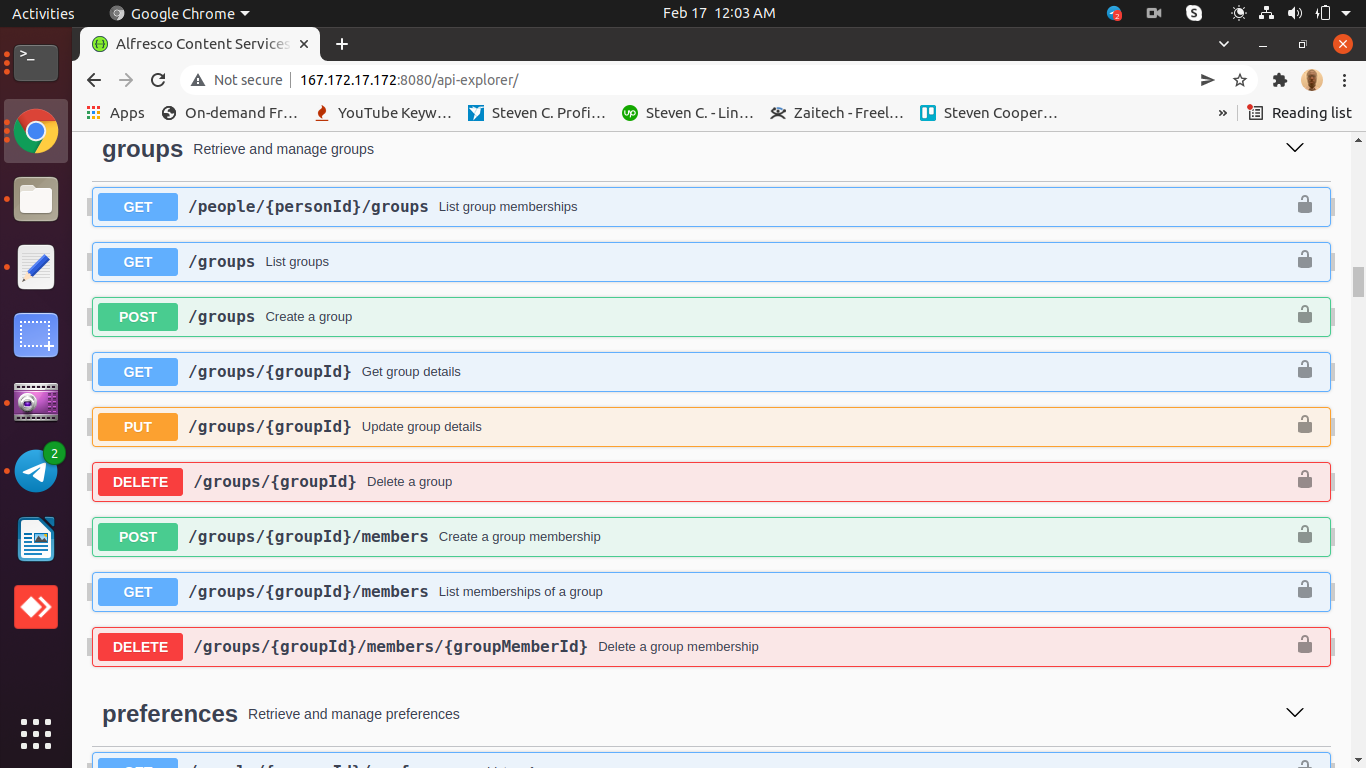Click lock icon on Update group details row
Viewport: 1366px width, 768px height.
click(1304, 425)
